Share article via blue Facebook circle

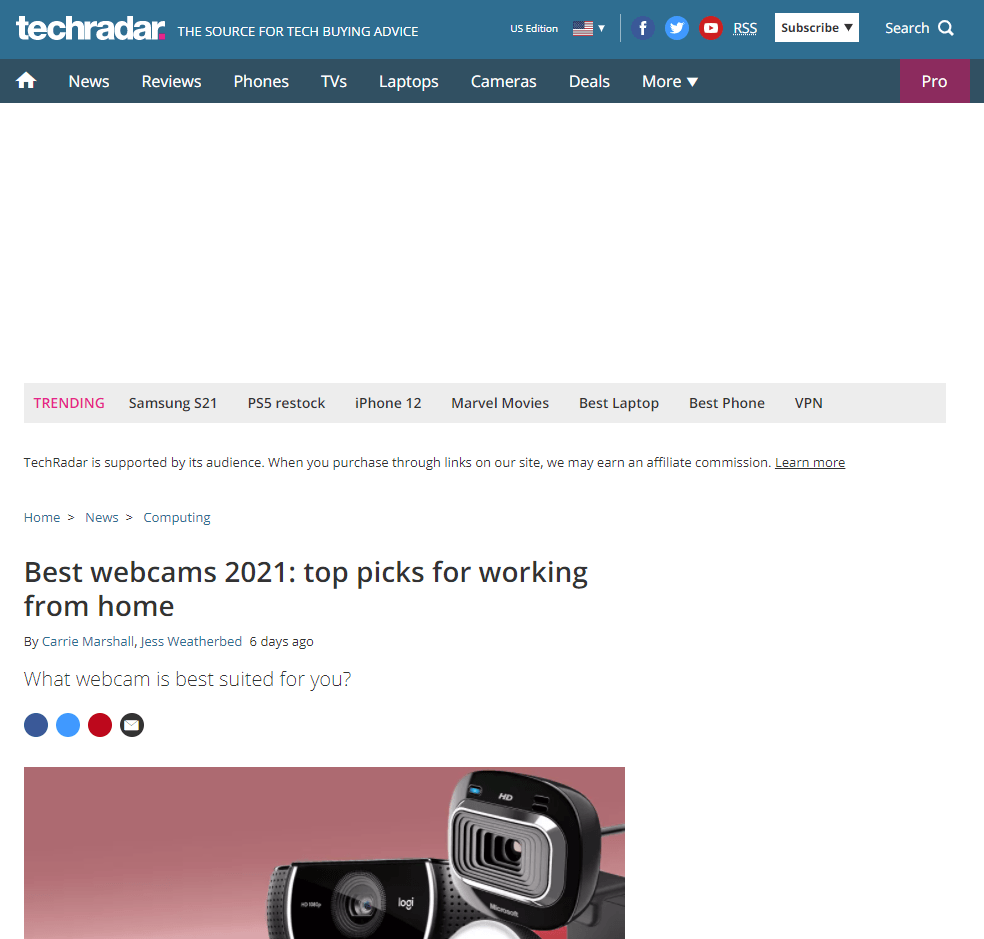point(36,725)
